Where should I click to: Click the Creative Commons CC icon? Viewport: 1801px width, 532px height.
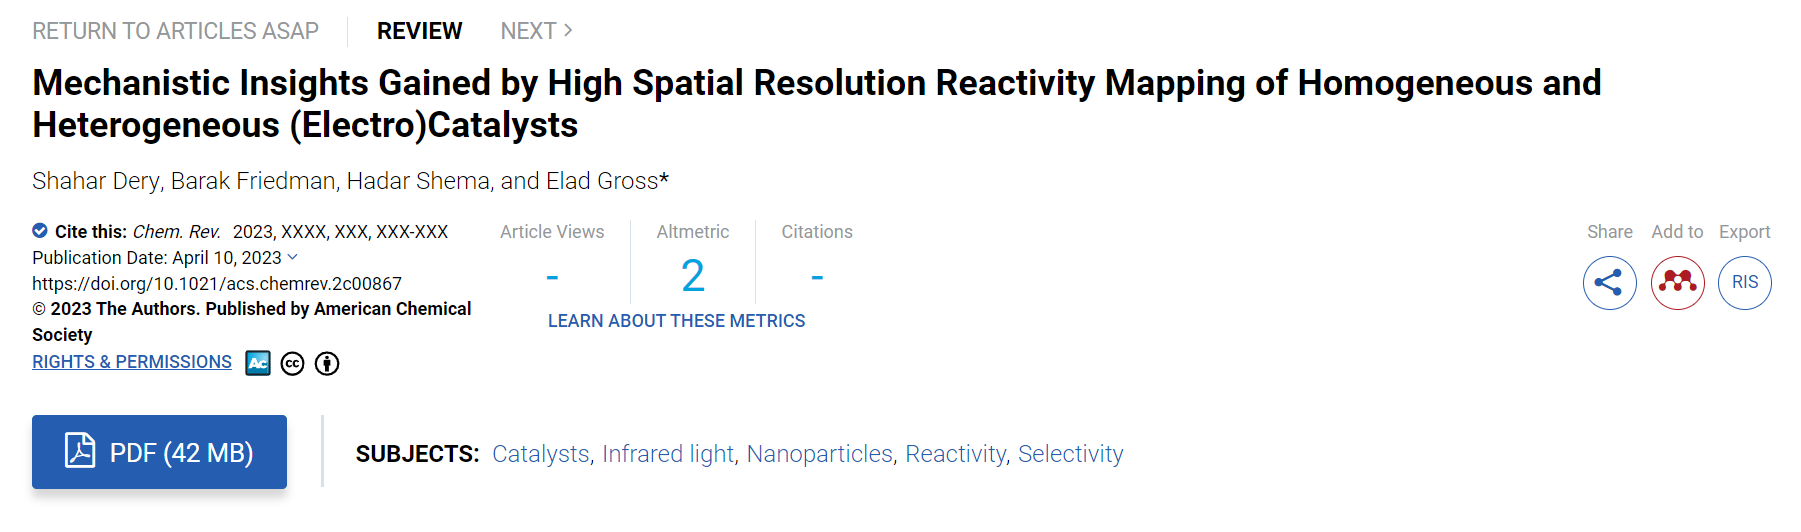292,364
